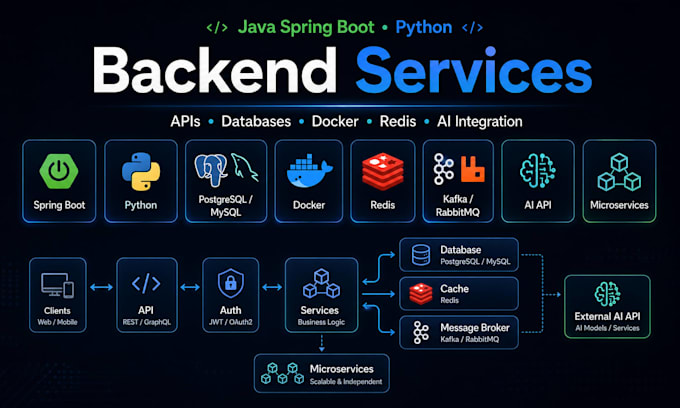Viewport: 680px width, 408px height.
Task: Click the 'Kafka / RabbitMQ' label in the top-row card
Action: 458,206
